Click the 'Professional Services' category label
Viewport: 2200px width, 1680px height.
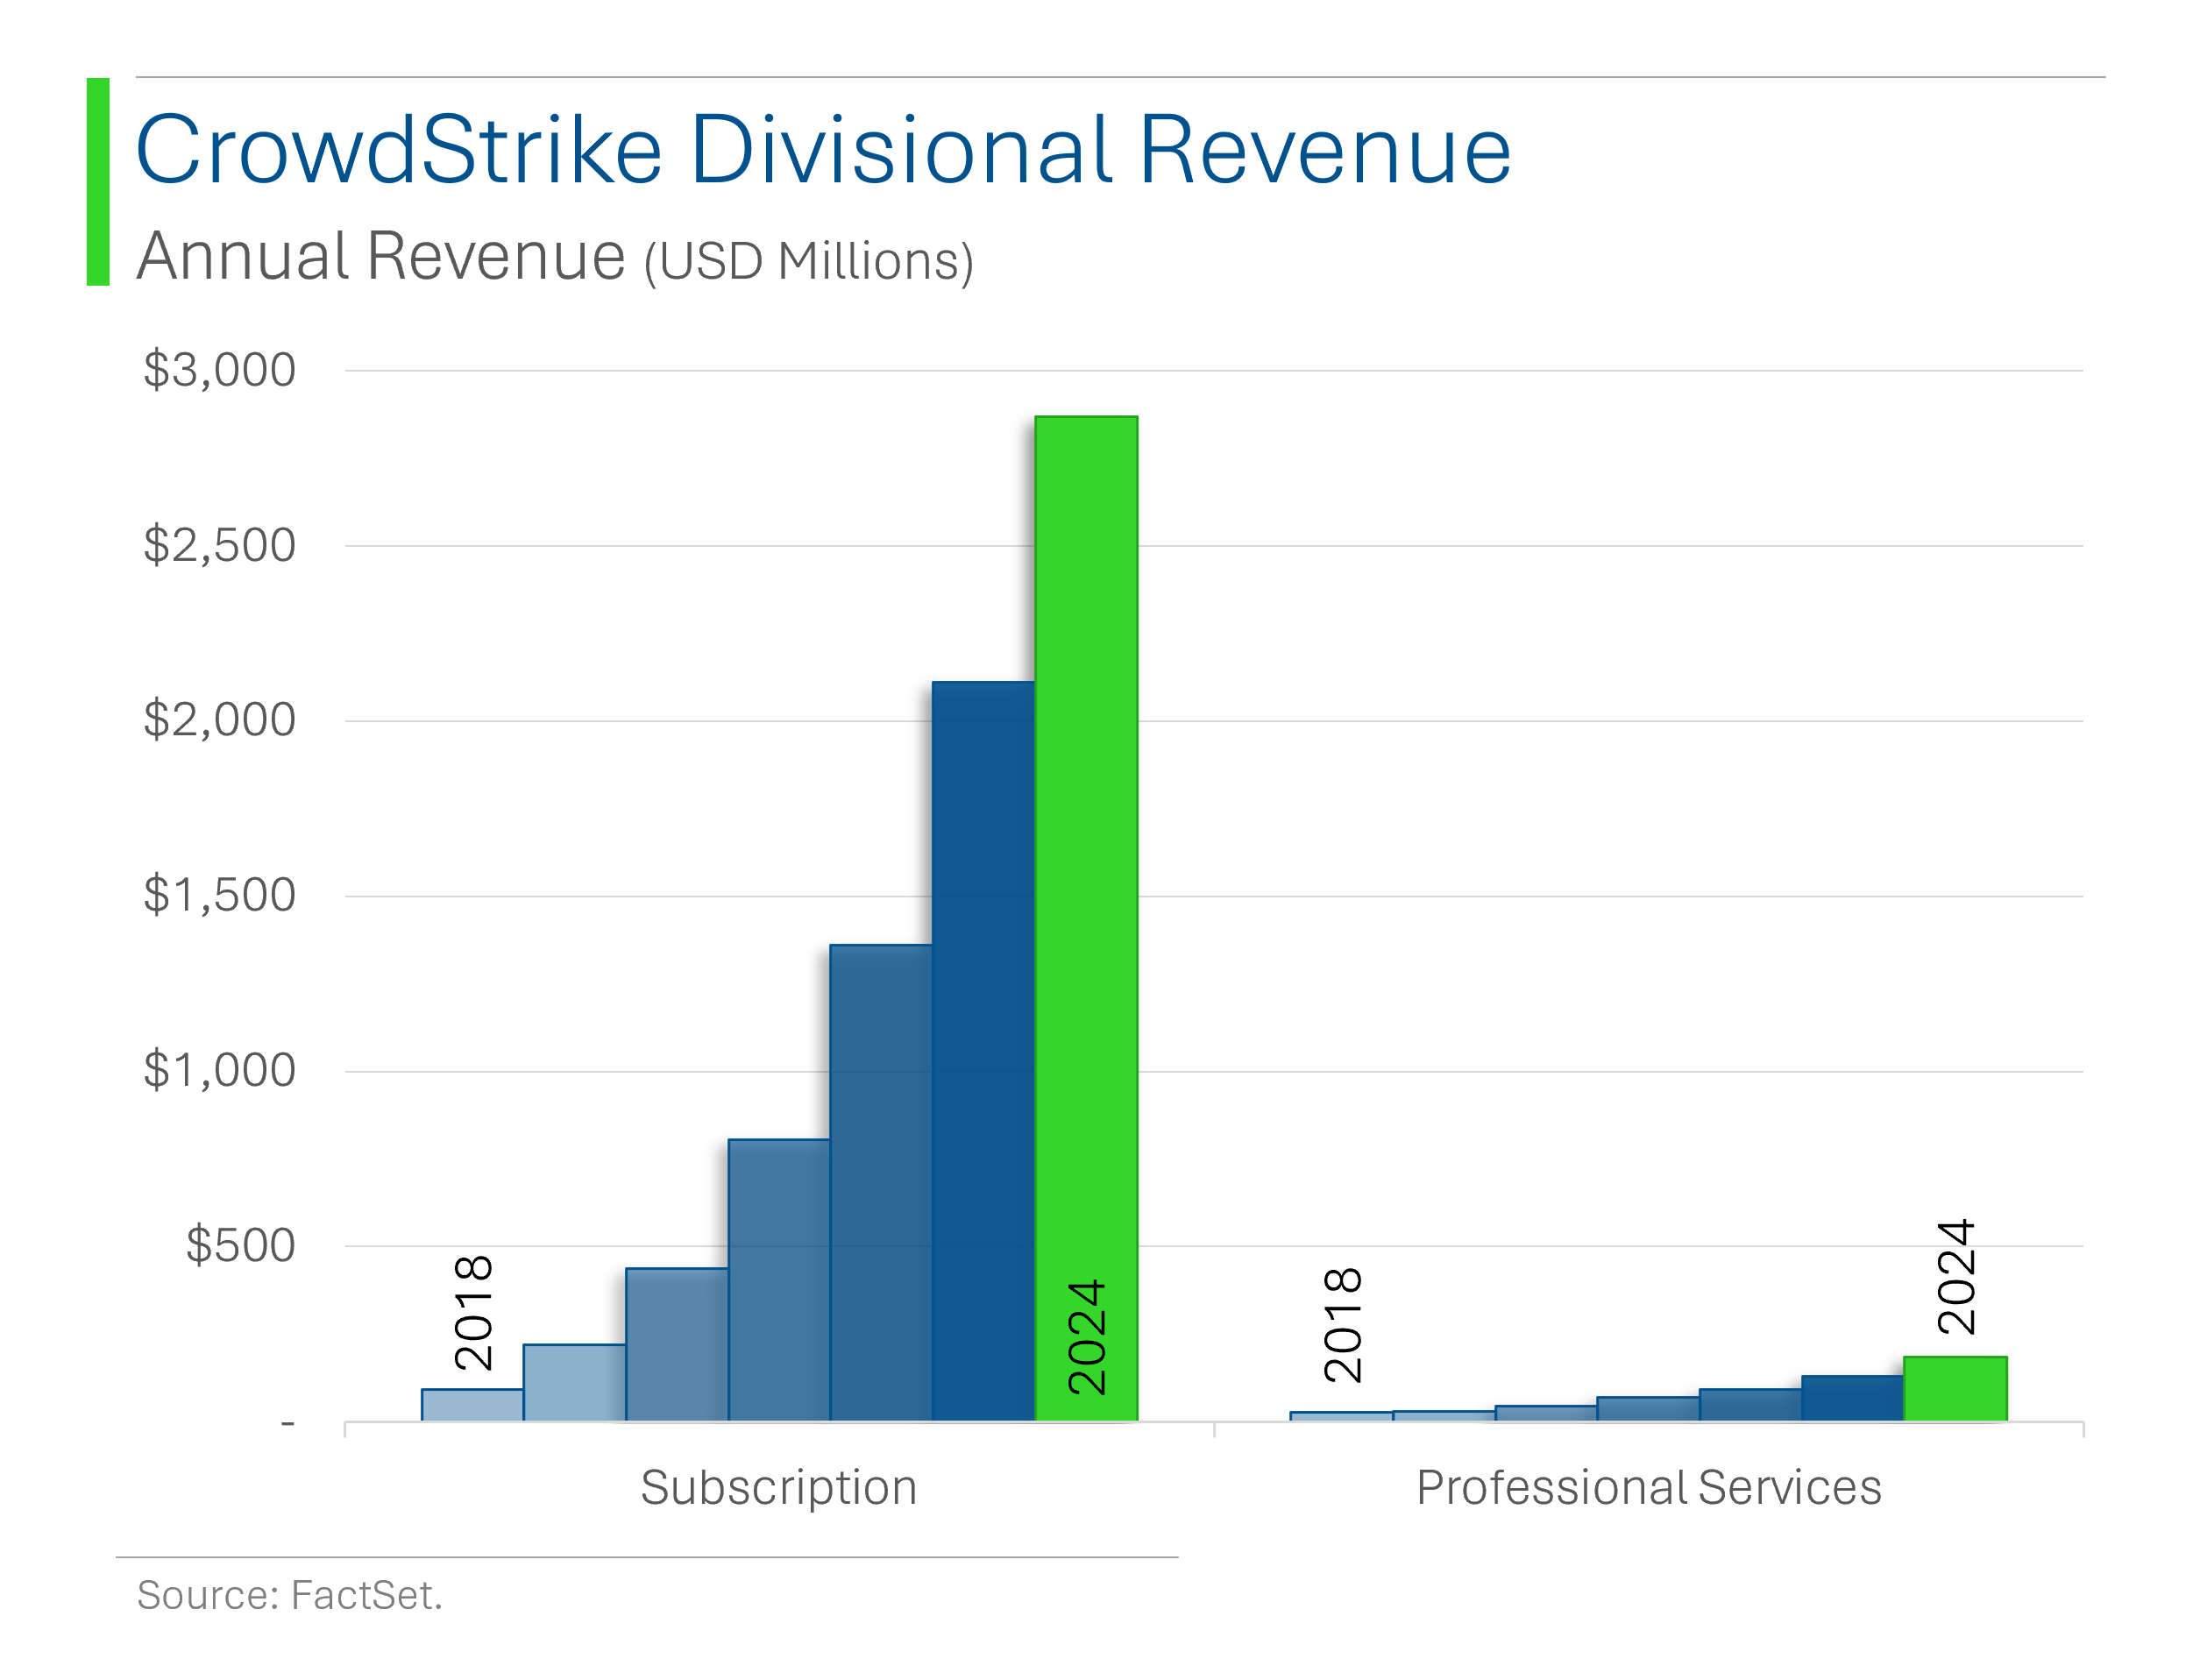point(1649,1487)
